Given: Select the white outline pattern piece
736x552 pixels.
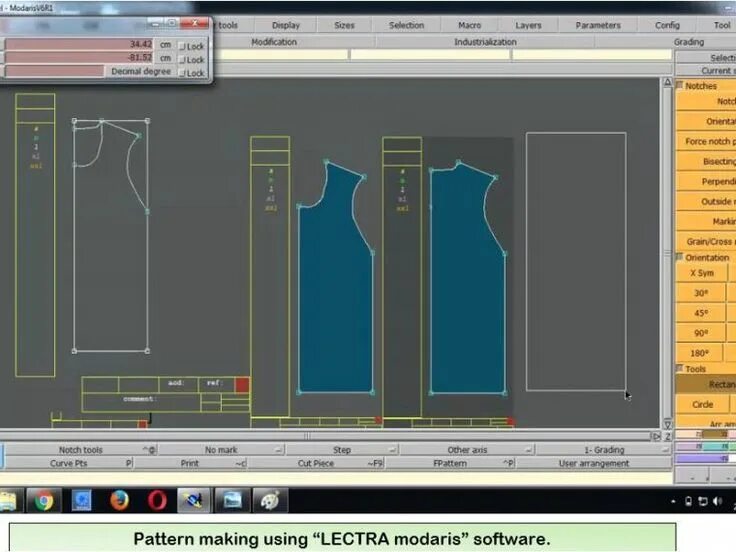Looking at the screenshot, I should pos(111,235).
